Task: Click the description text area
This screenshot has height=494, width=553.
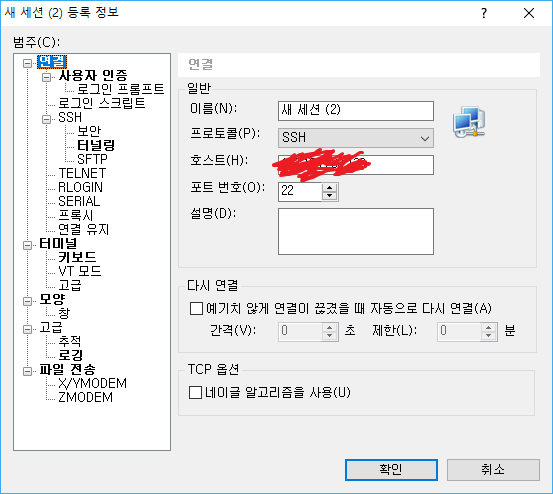Action: pos(356,231)
